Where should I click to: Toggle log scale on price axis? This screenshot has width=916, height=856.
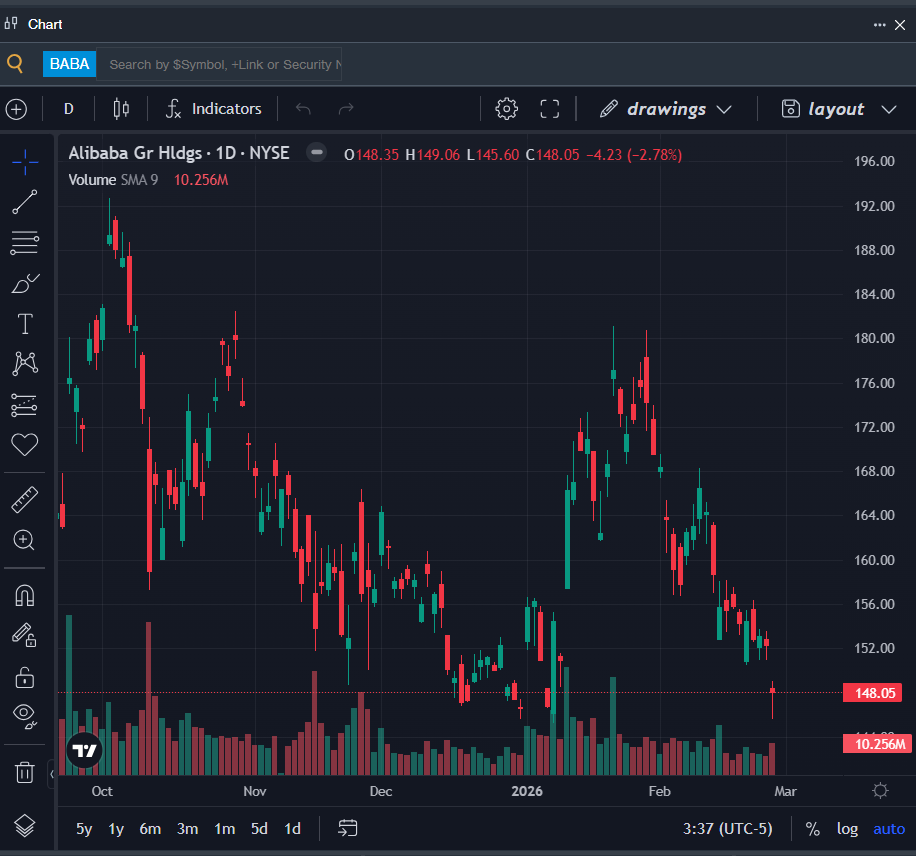(x=847, y=829)
